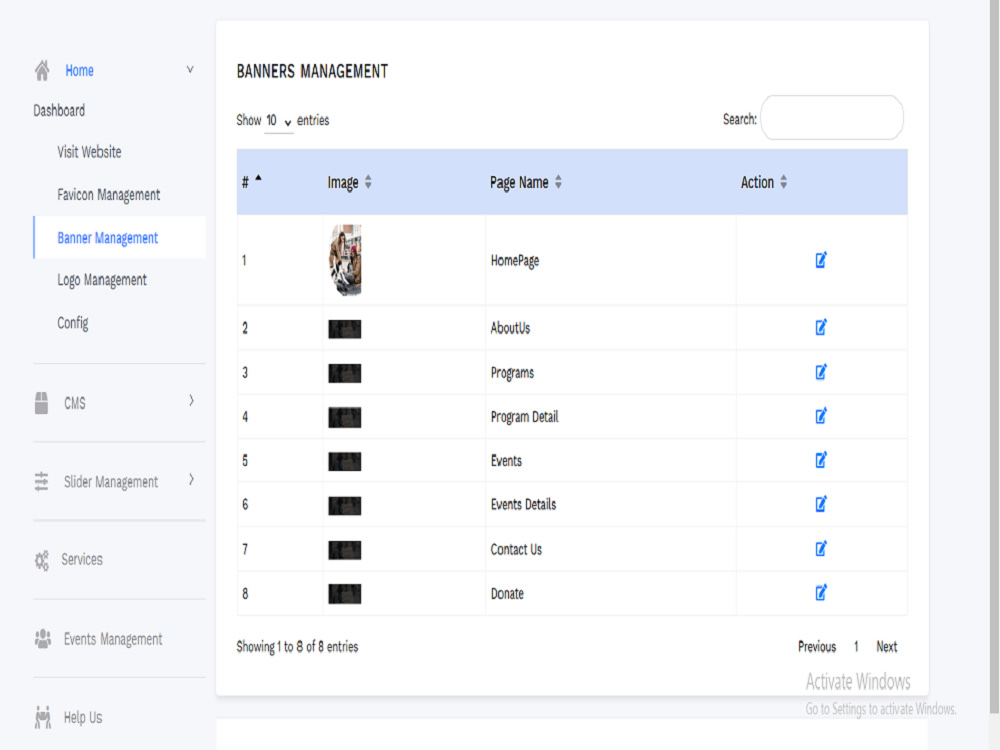Open Slider Management menu
Image resolution: width=1000 pixels, height=750 pixels.
point(111,482)
